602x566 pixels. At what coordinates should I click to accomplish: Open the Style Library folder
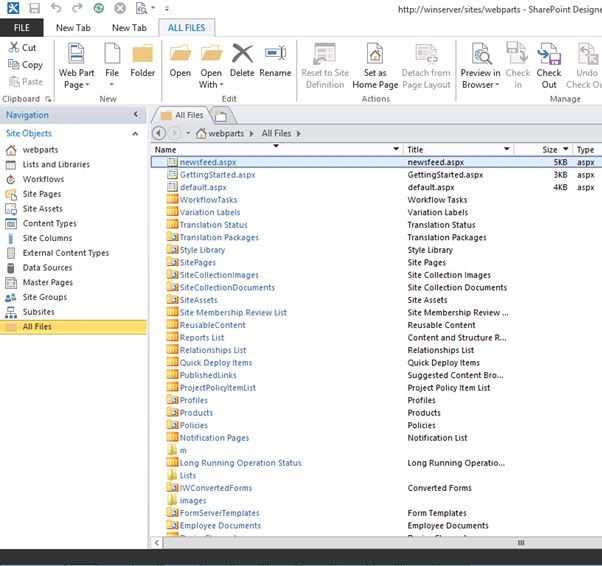[x=202, y=250]
